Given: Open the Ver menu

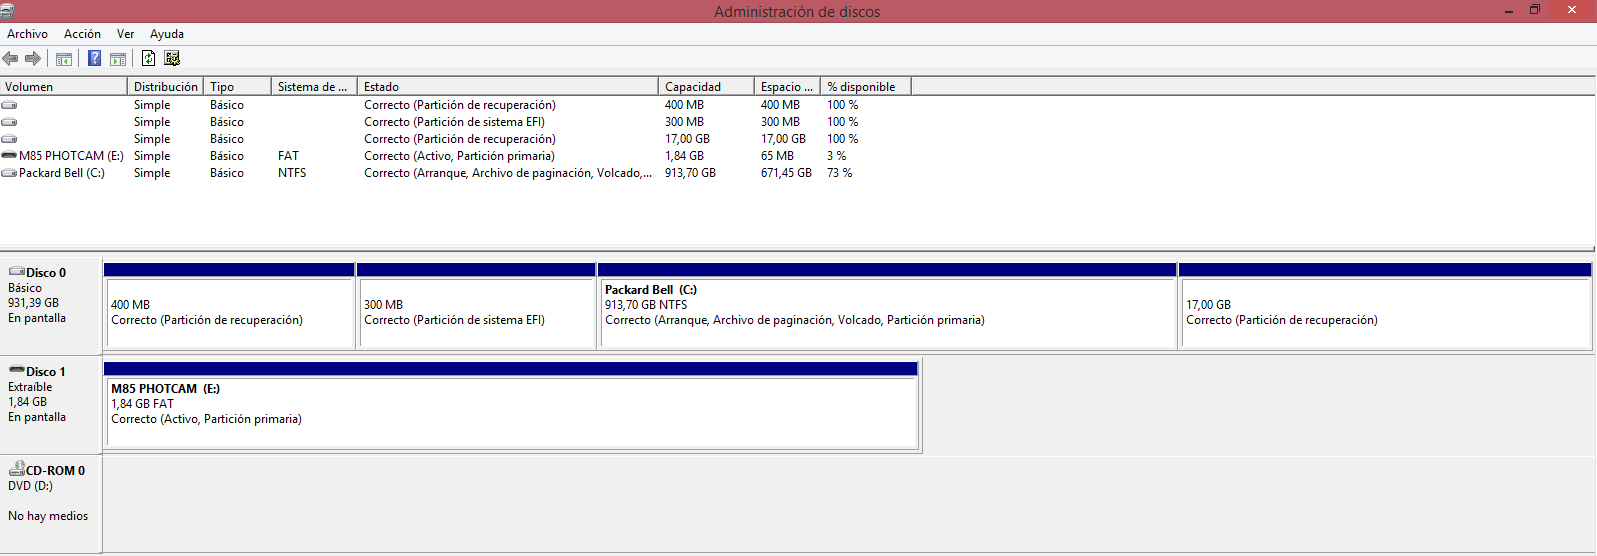Looking at the screenshot, I should 125,34.
